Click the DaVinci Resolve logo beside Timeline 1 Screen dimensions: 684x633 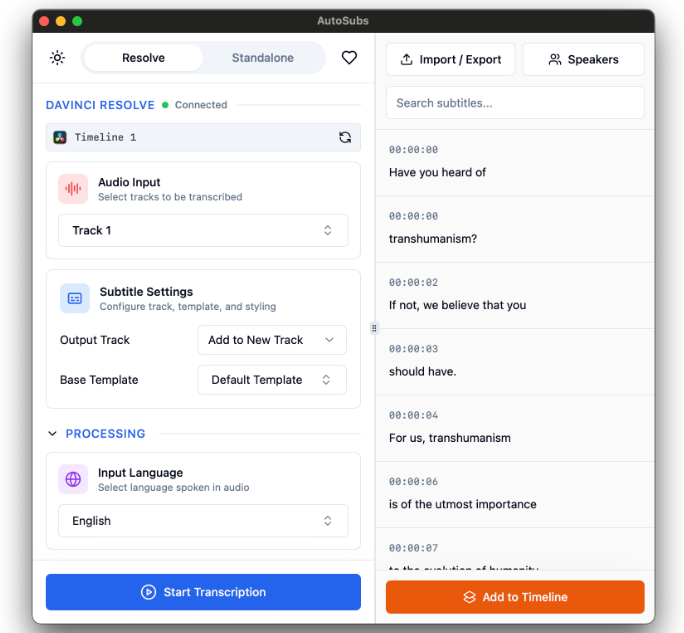coord(60,137)
